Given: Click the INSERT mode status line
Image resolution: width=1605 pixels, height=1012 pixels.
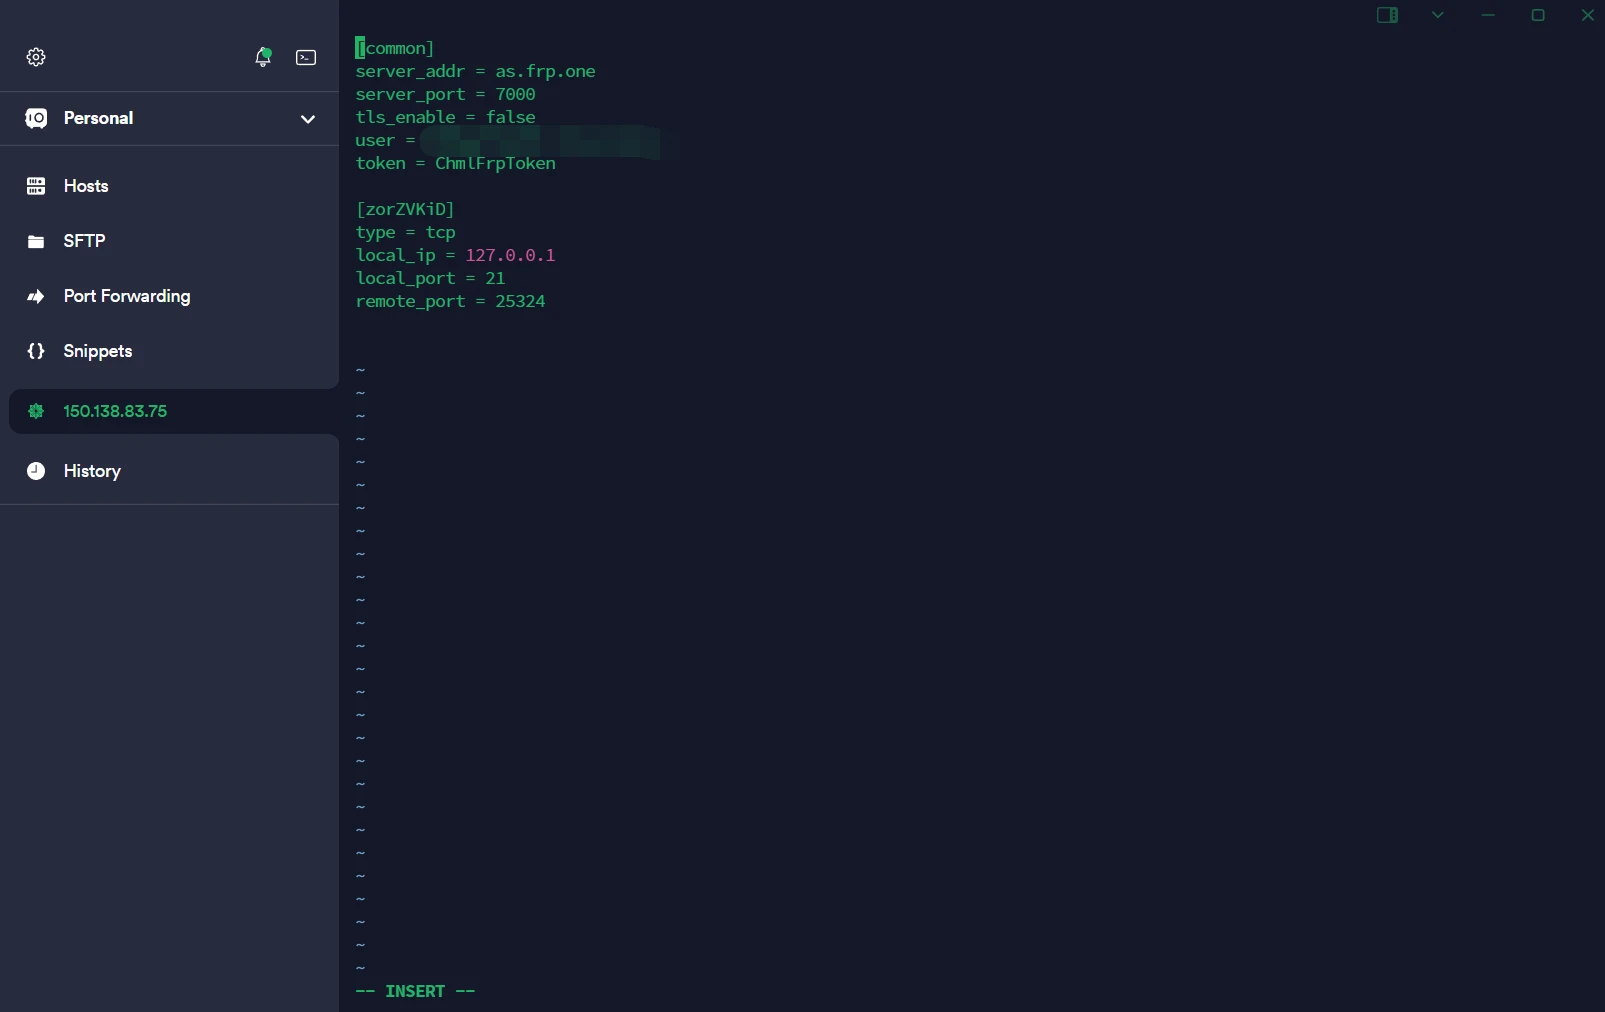Looking at the screenshot, I should 416,990.
